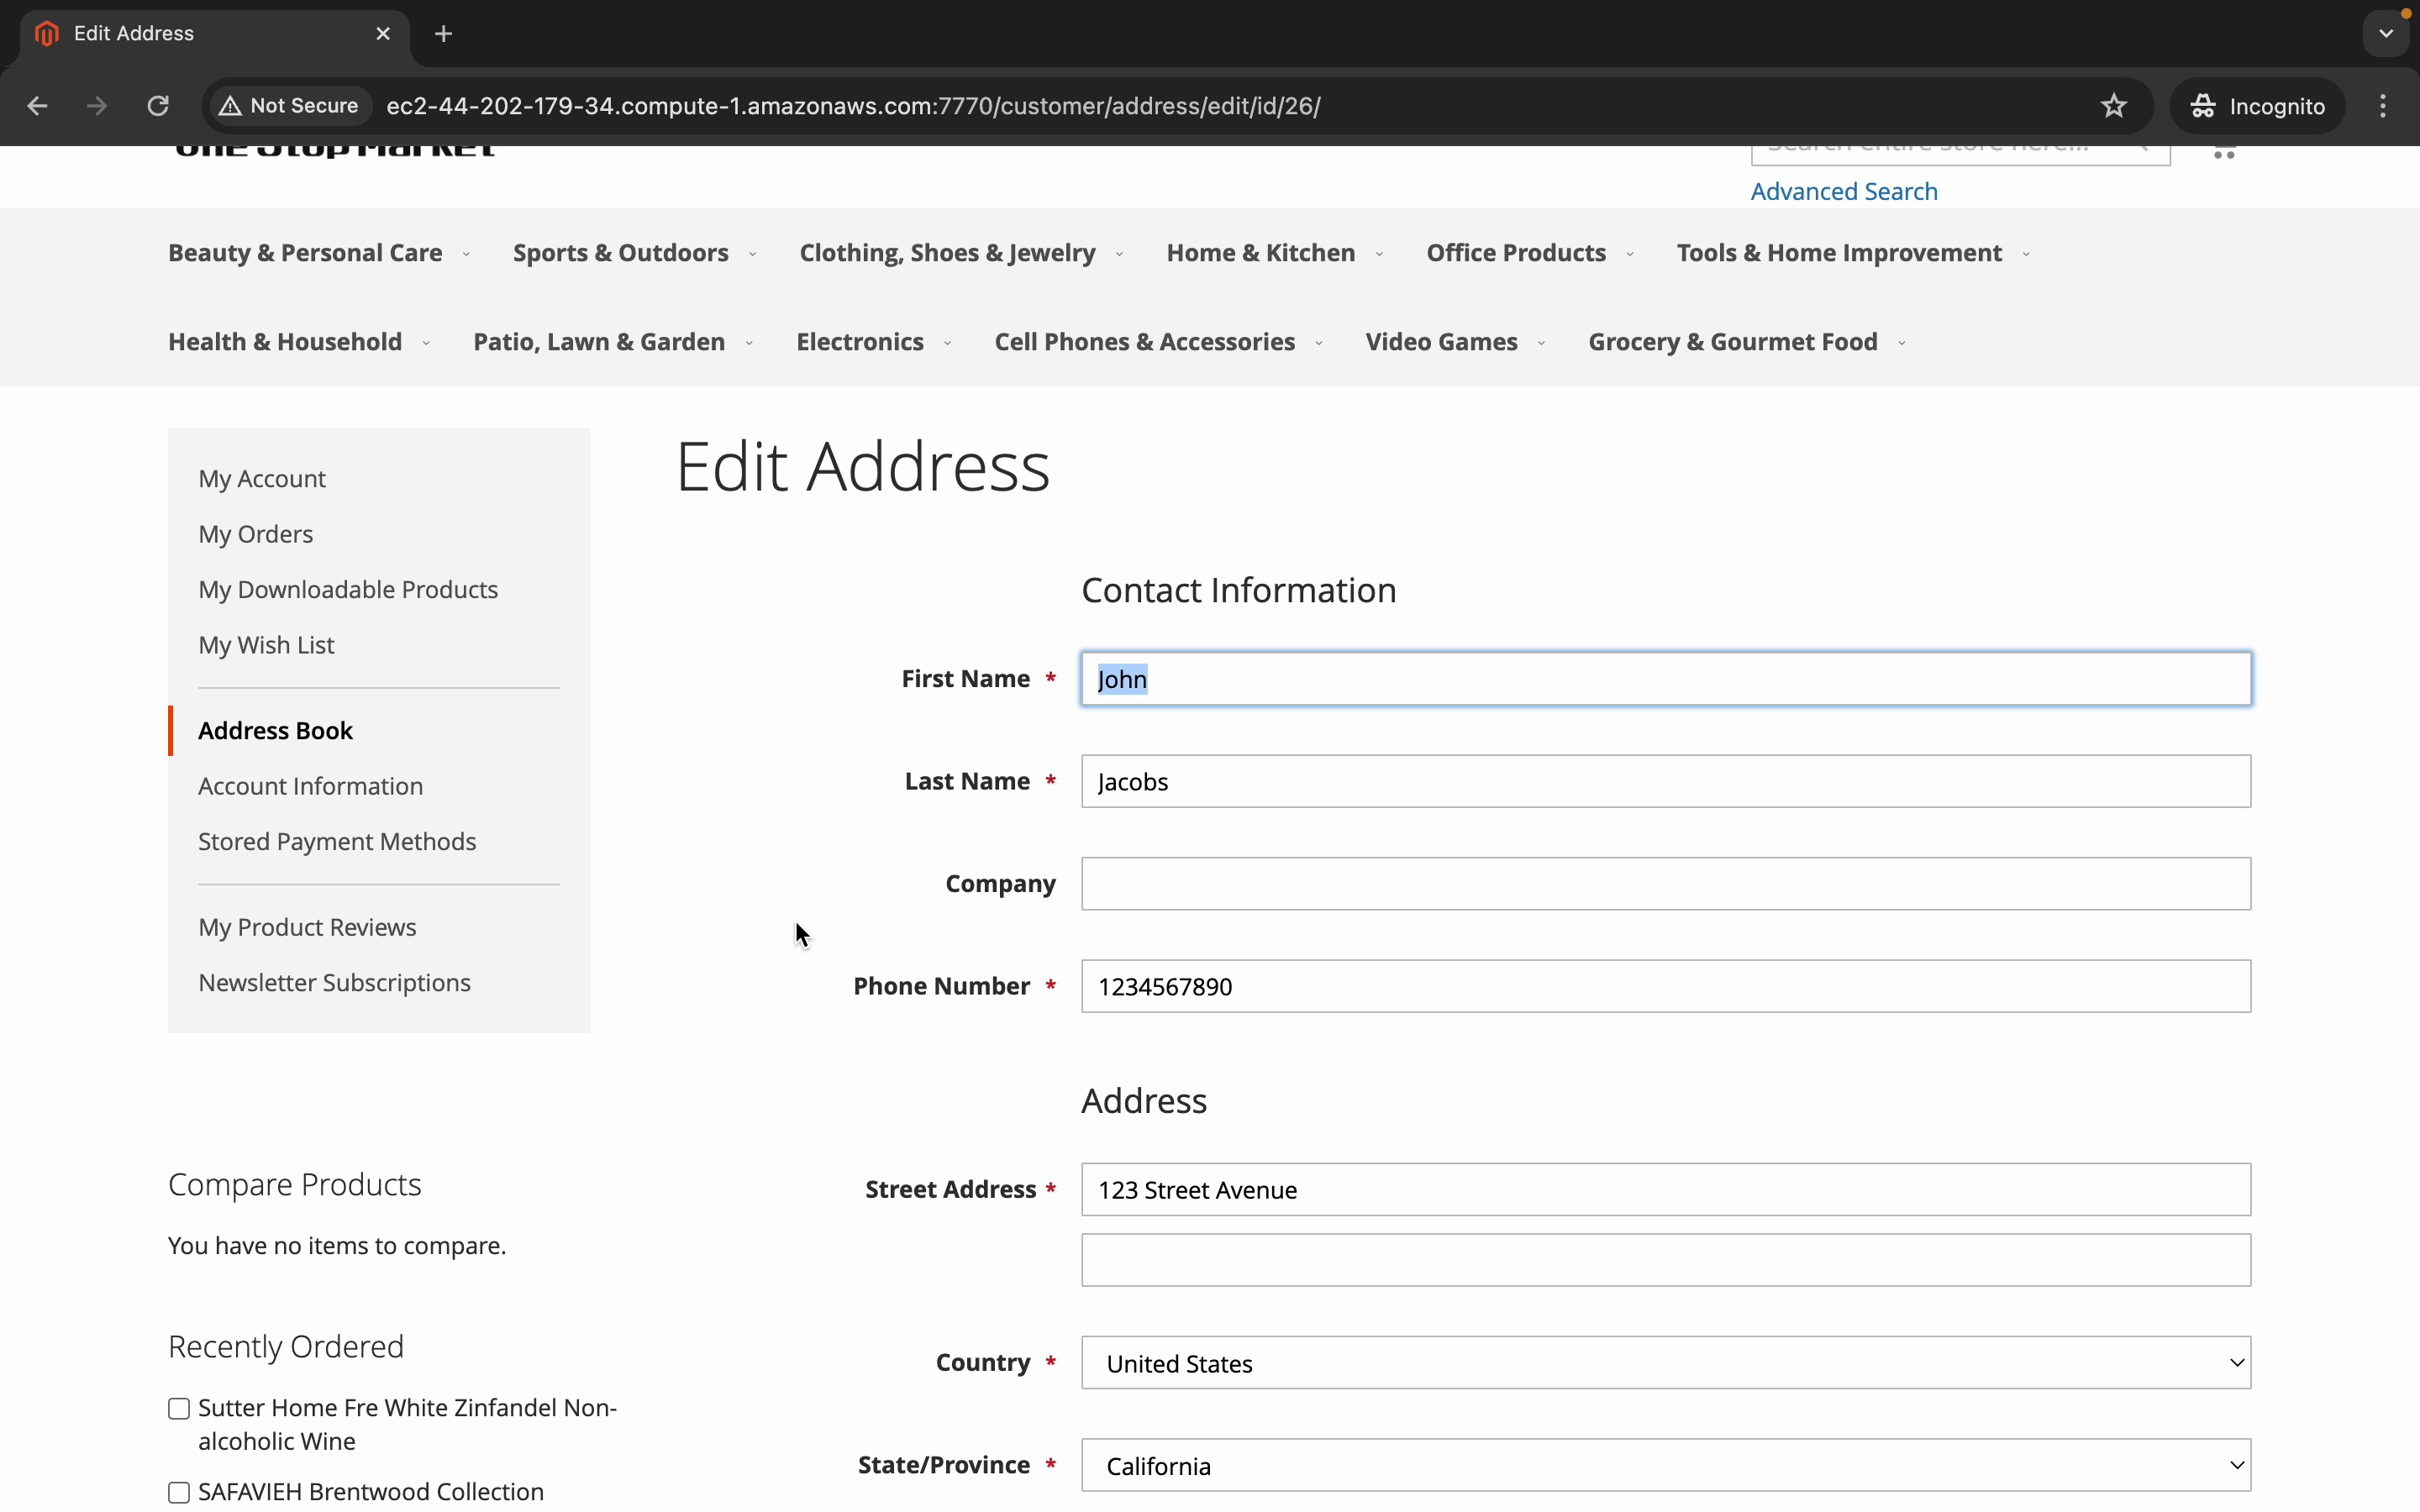Screen dimensions: 2420x1512
Task: Open Video Games category menu
Action: coord(1441,342)
